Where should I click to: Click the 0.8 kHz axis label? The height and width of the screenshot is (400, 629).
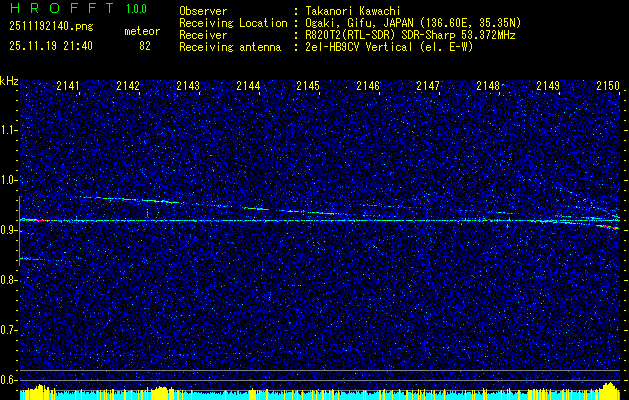coord(8,280)
